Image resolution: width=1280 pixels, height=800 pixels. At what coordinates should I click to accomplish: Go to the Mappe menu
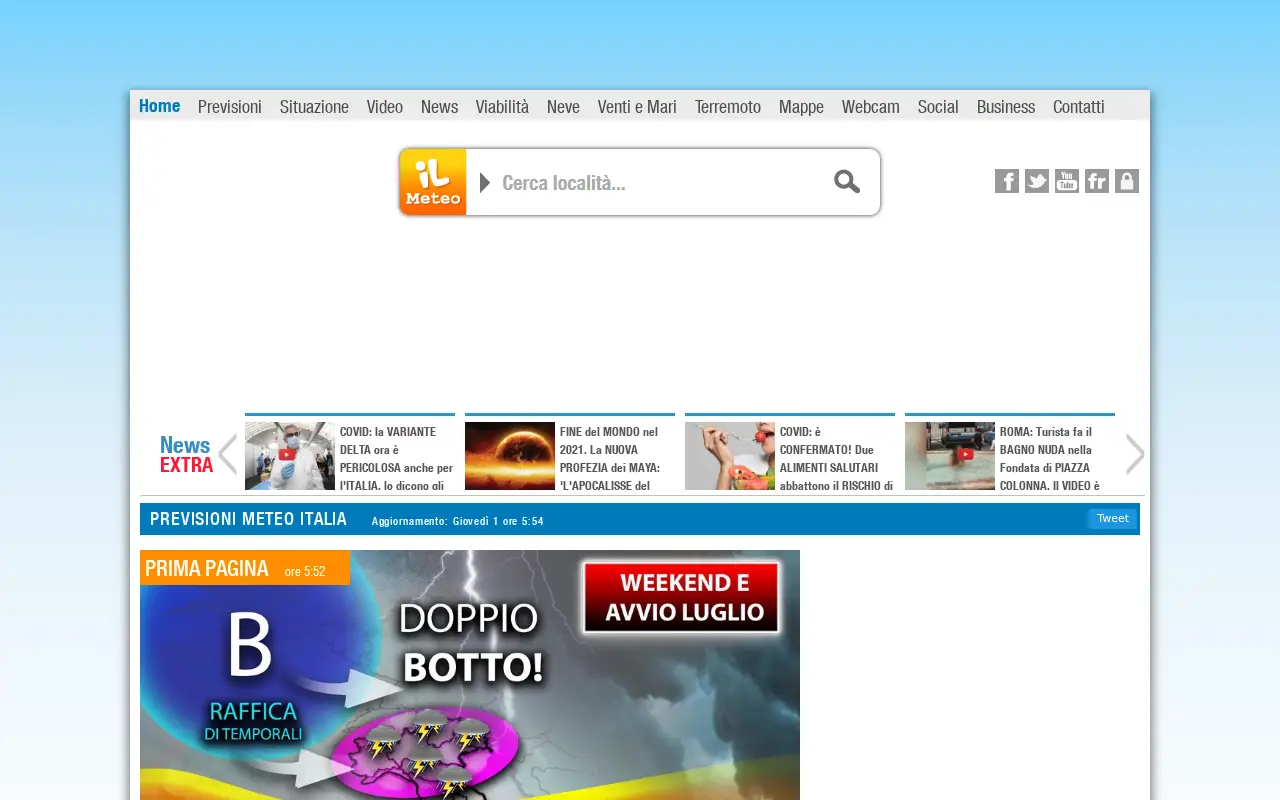point(801,107)
